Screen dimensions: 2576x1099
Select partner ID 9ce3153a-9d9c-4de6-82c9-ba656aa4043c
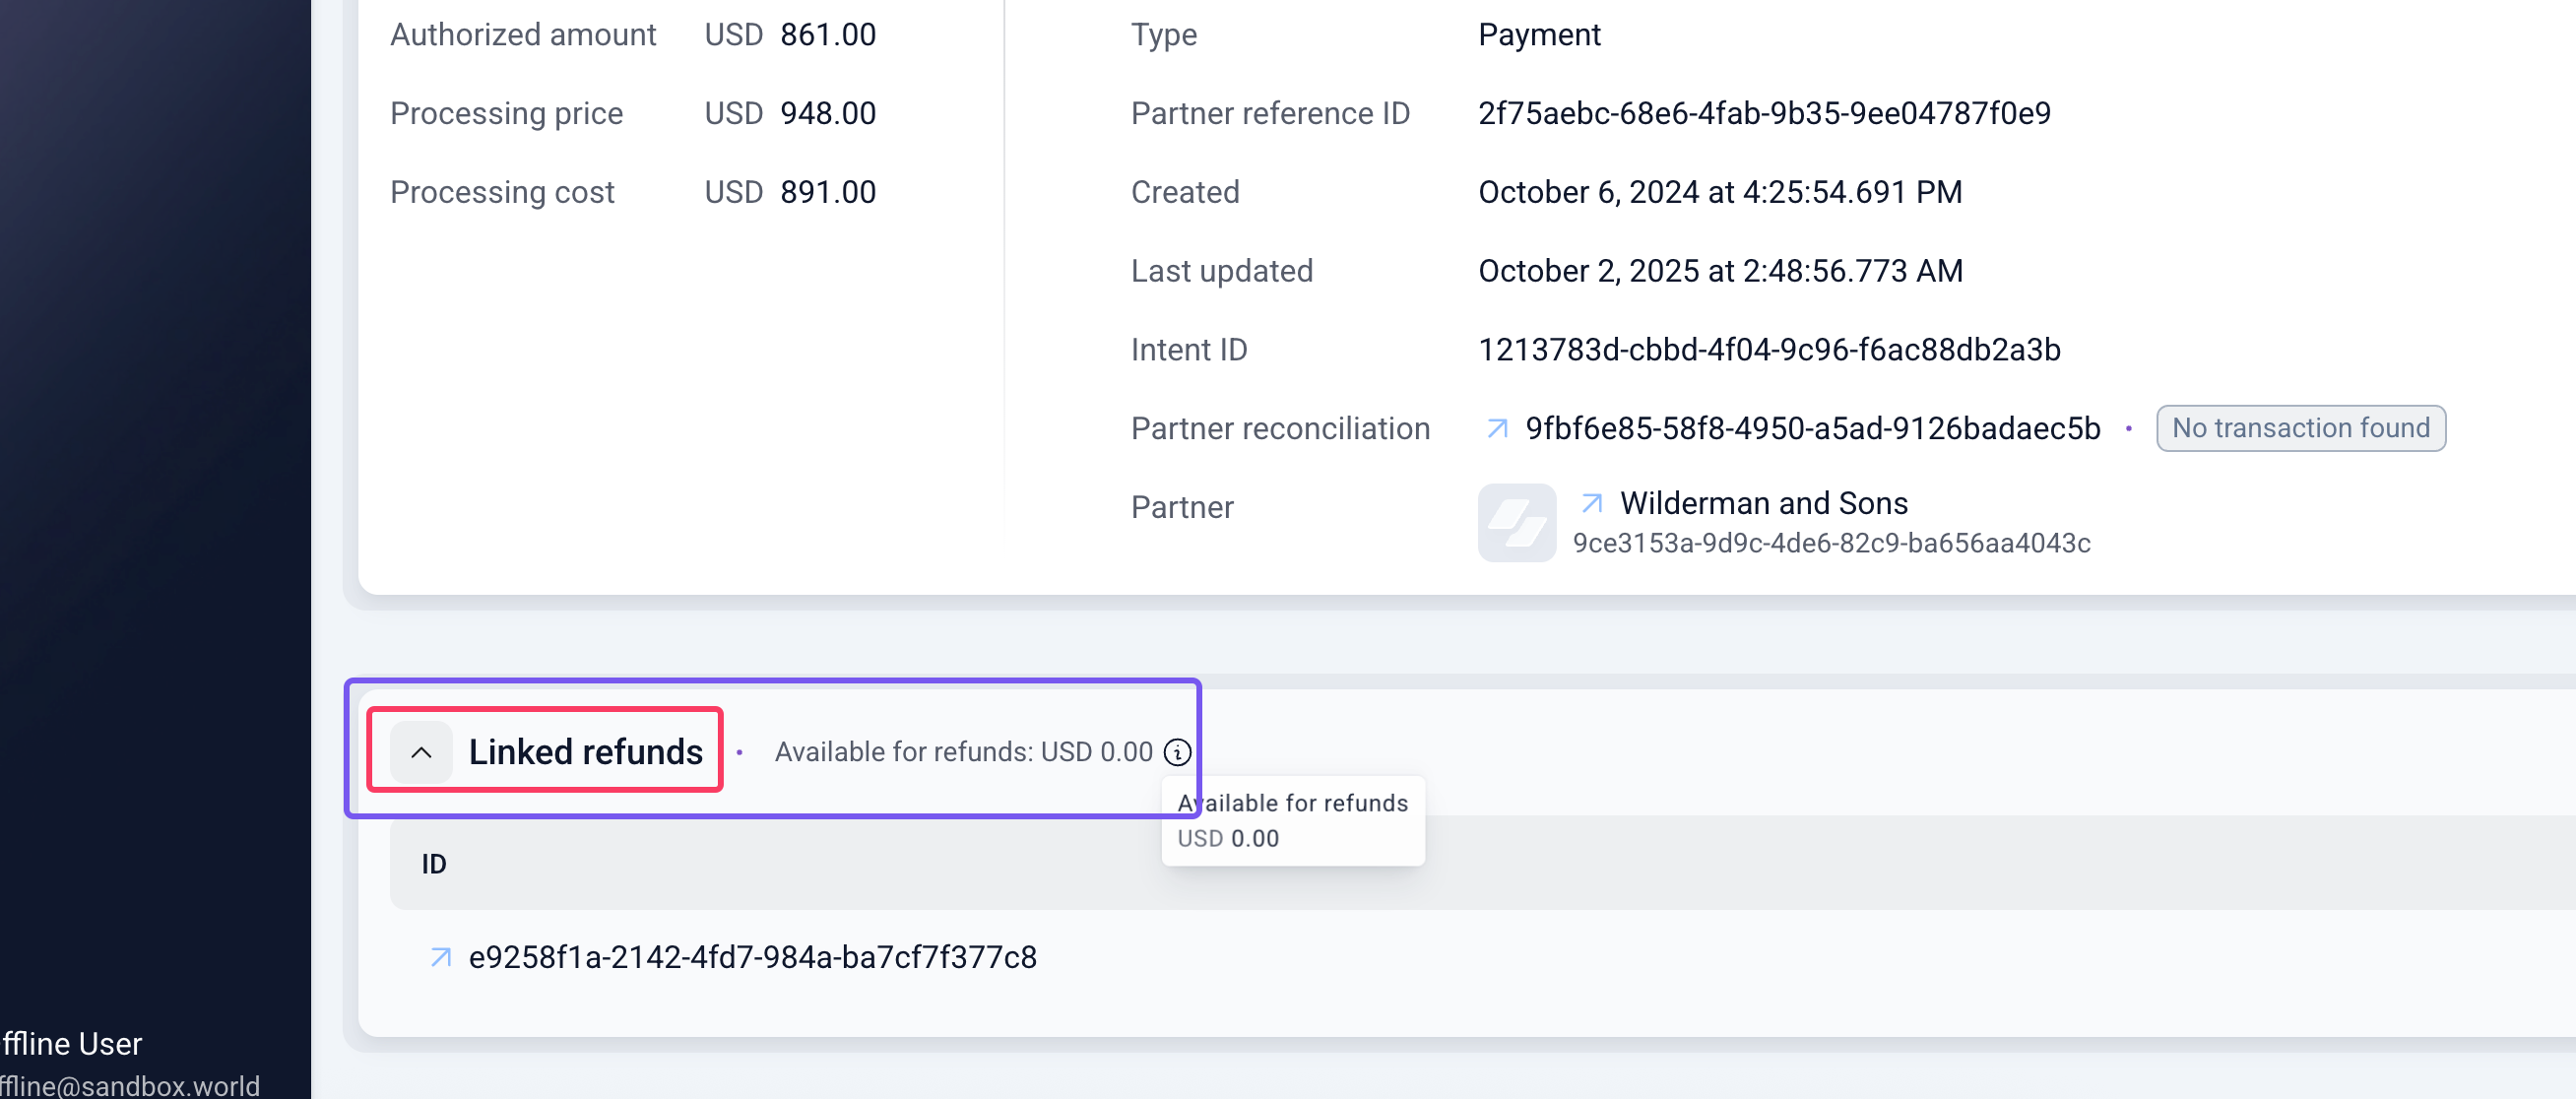pyautogui.click(x=1831, y=543)
